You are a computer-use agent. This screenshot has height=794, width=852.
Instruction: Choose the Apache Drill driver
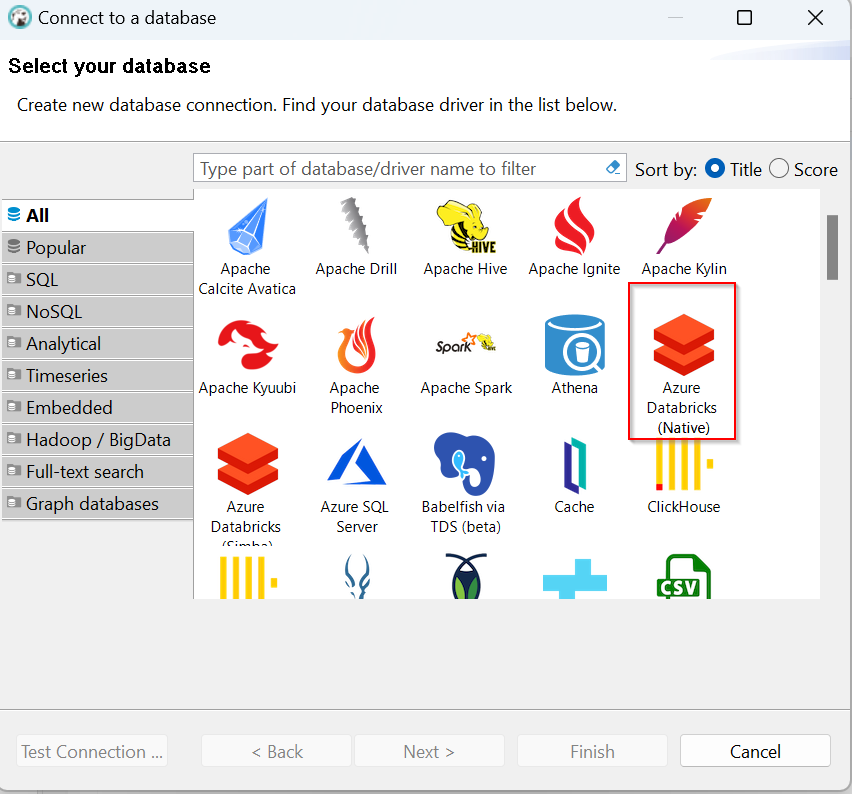356,226
